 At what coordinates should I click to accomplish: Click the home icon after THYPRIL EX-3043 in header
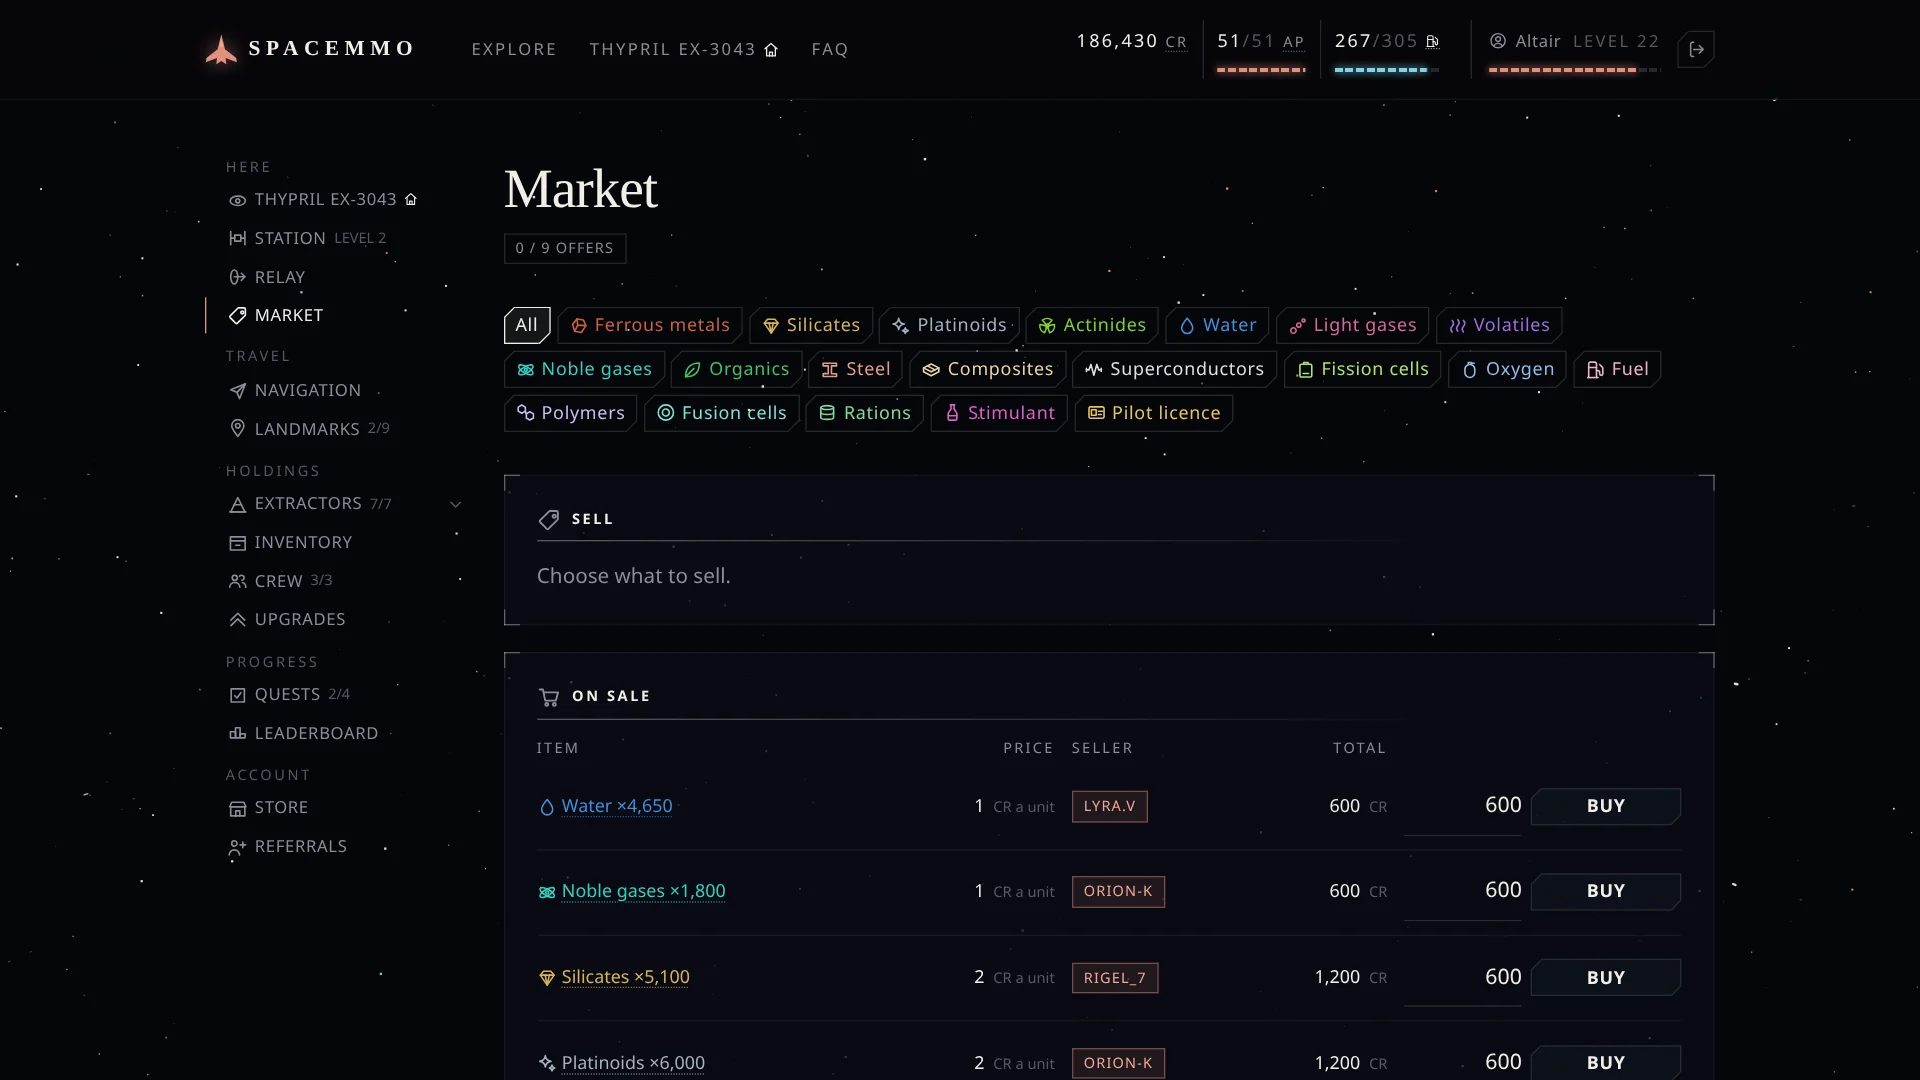point(771,50)
